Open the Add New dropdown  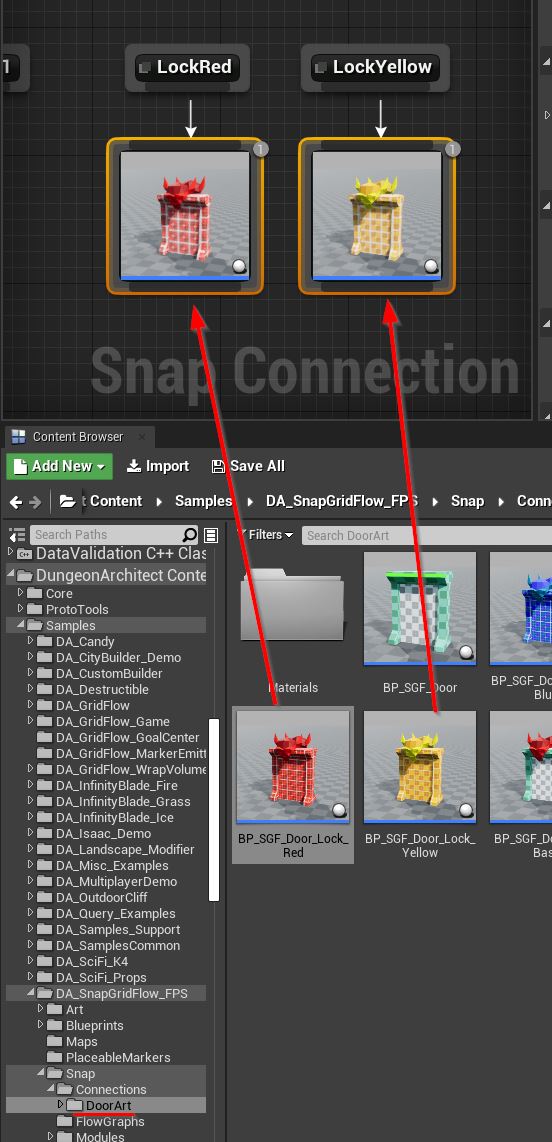click(x=60, y=466)
